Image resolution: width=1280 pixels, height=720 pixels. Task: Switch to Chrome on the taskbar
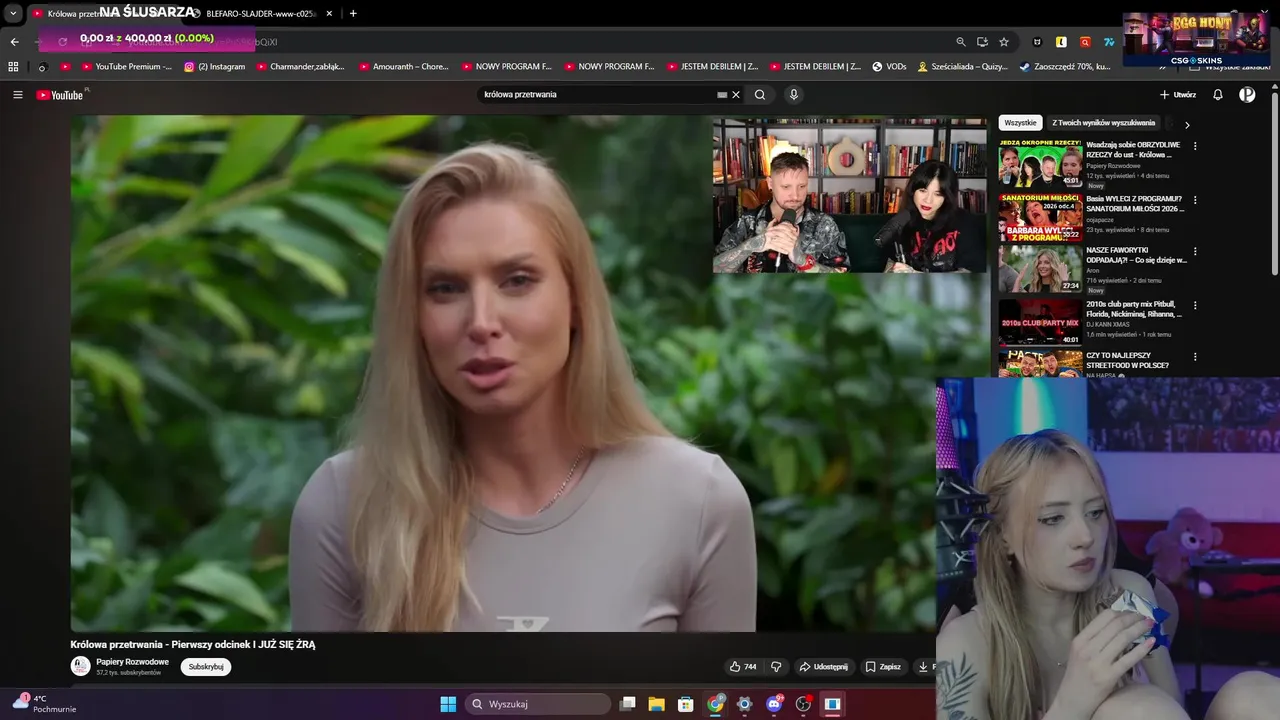[715, 704]
